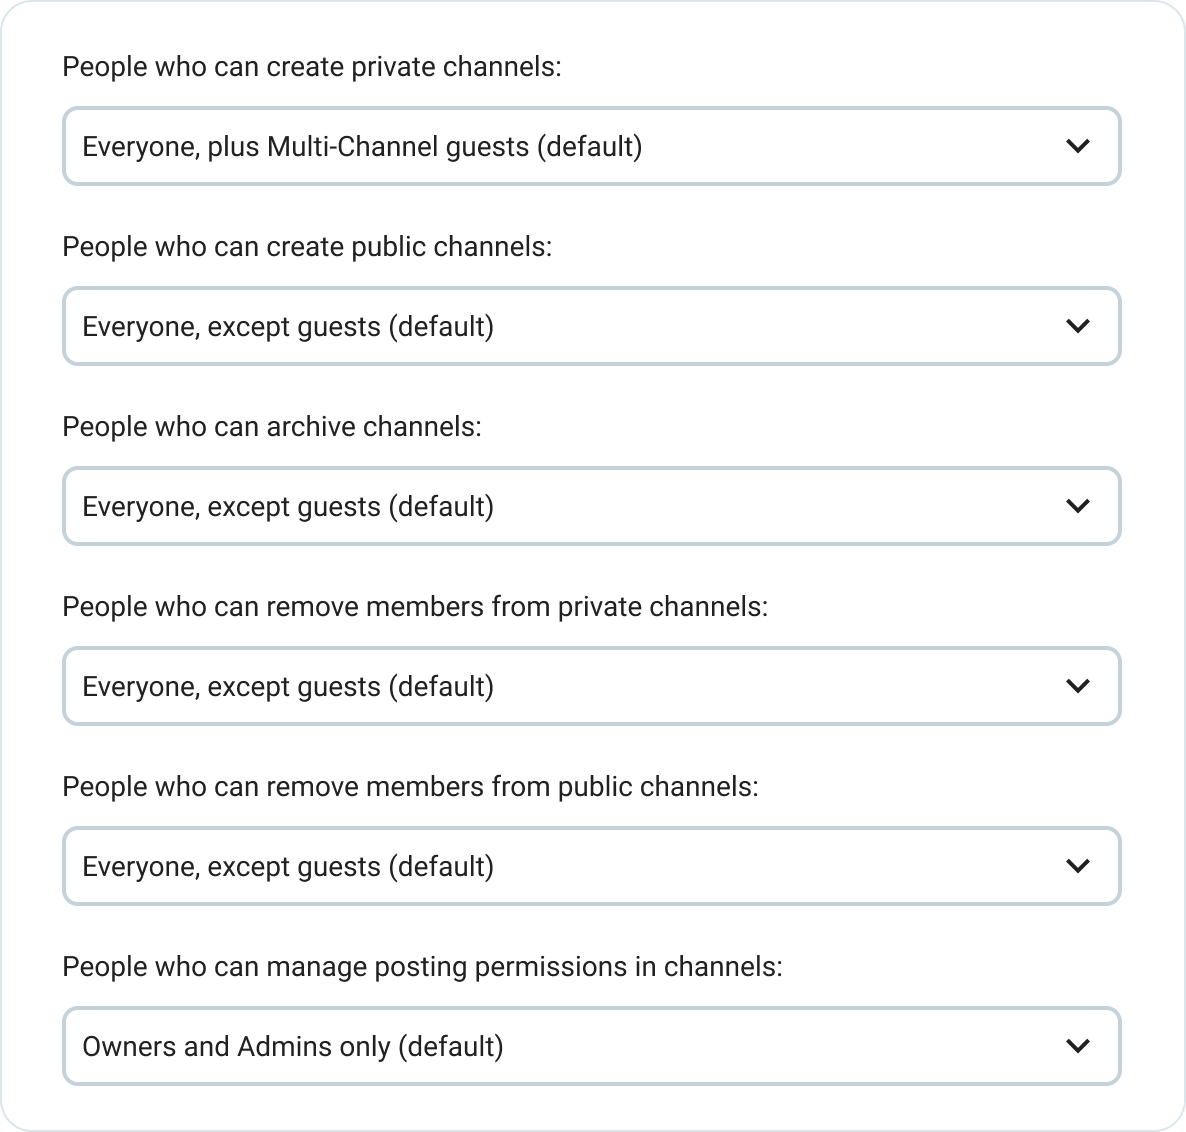Open the remove members from public channels dropdown
This screenshot has height=1132, width=1186.
590,866
